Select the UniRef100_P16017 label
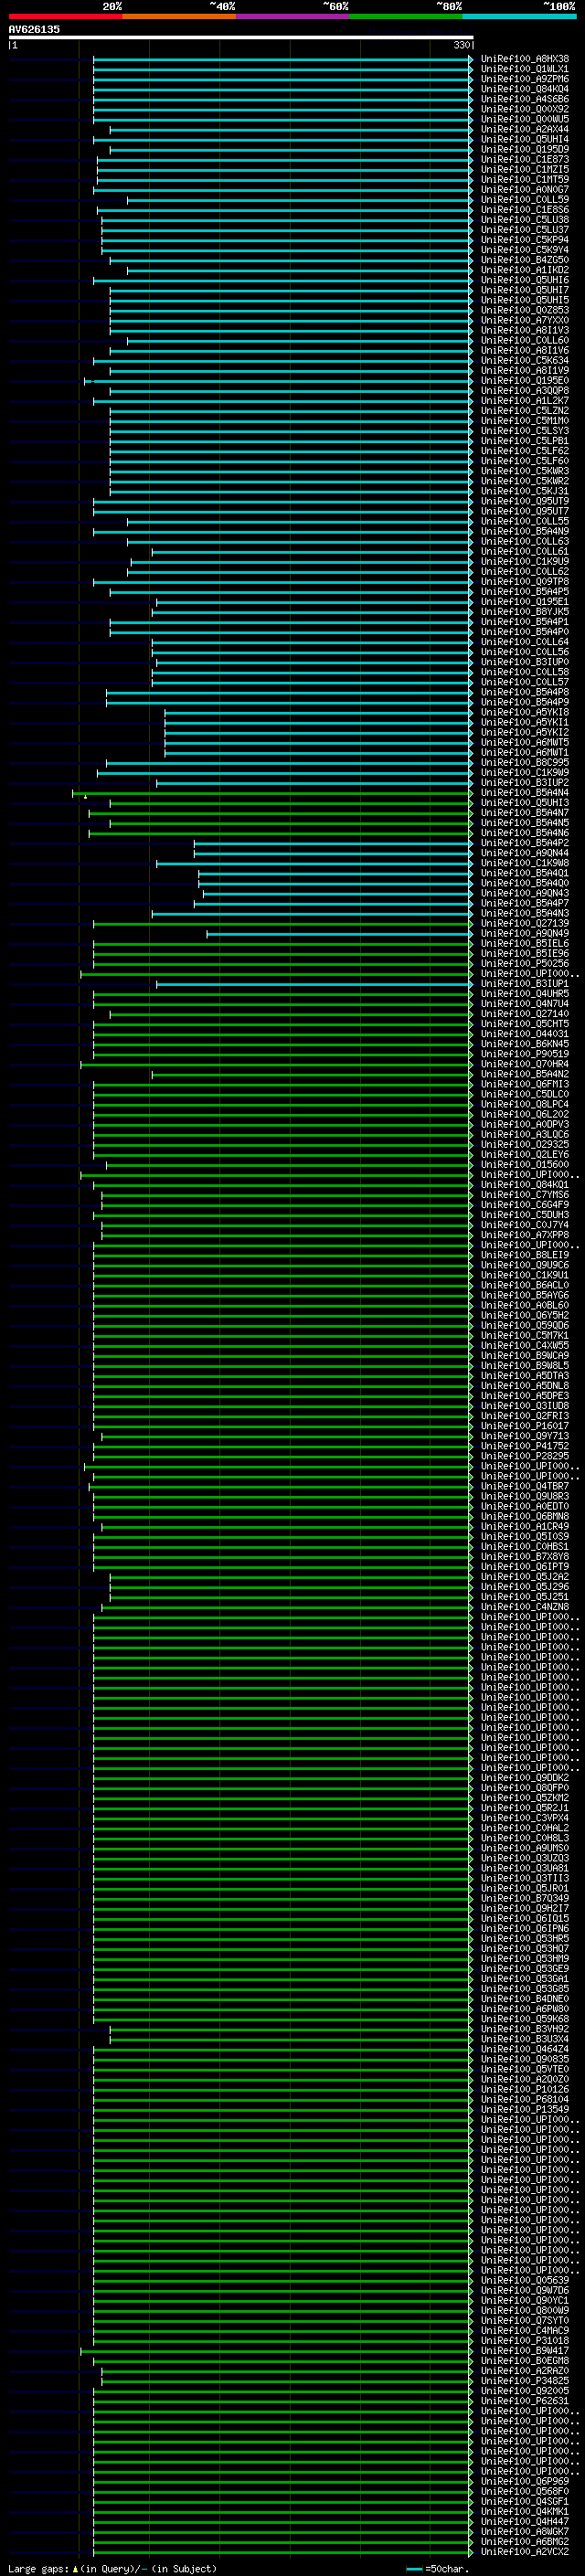Image resolution: width=585 pixels, height=2576 pixels. pos(525,1427)
